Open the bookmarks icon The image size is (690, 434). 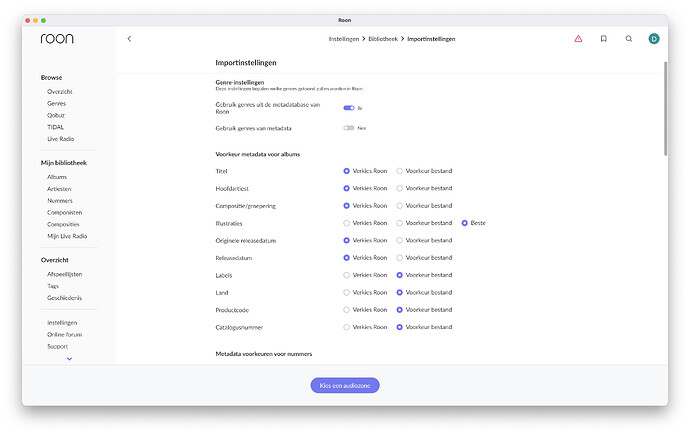(603, 39)
